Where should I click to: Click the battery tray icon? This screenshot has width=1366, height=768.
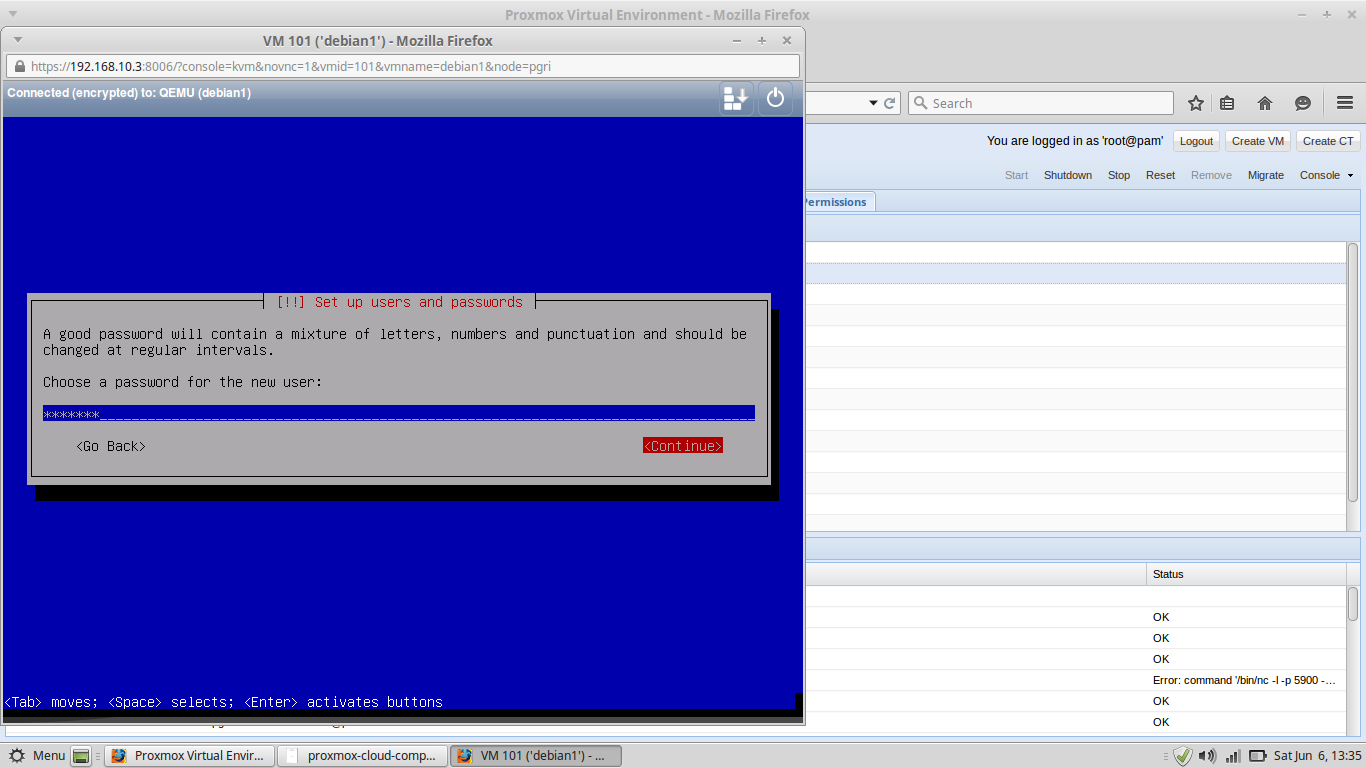pos(1256,756)
